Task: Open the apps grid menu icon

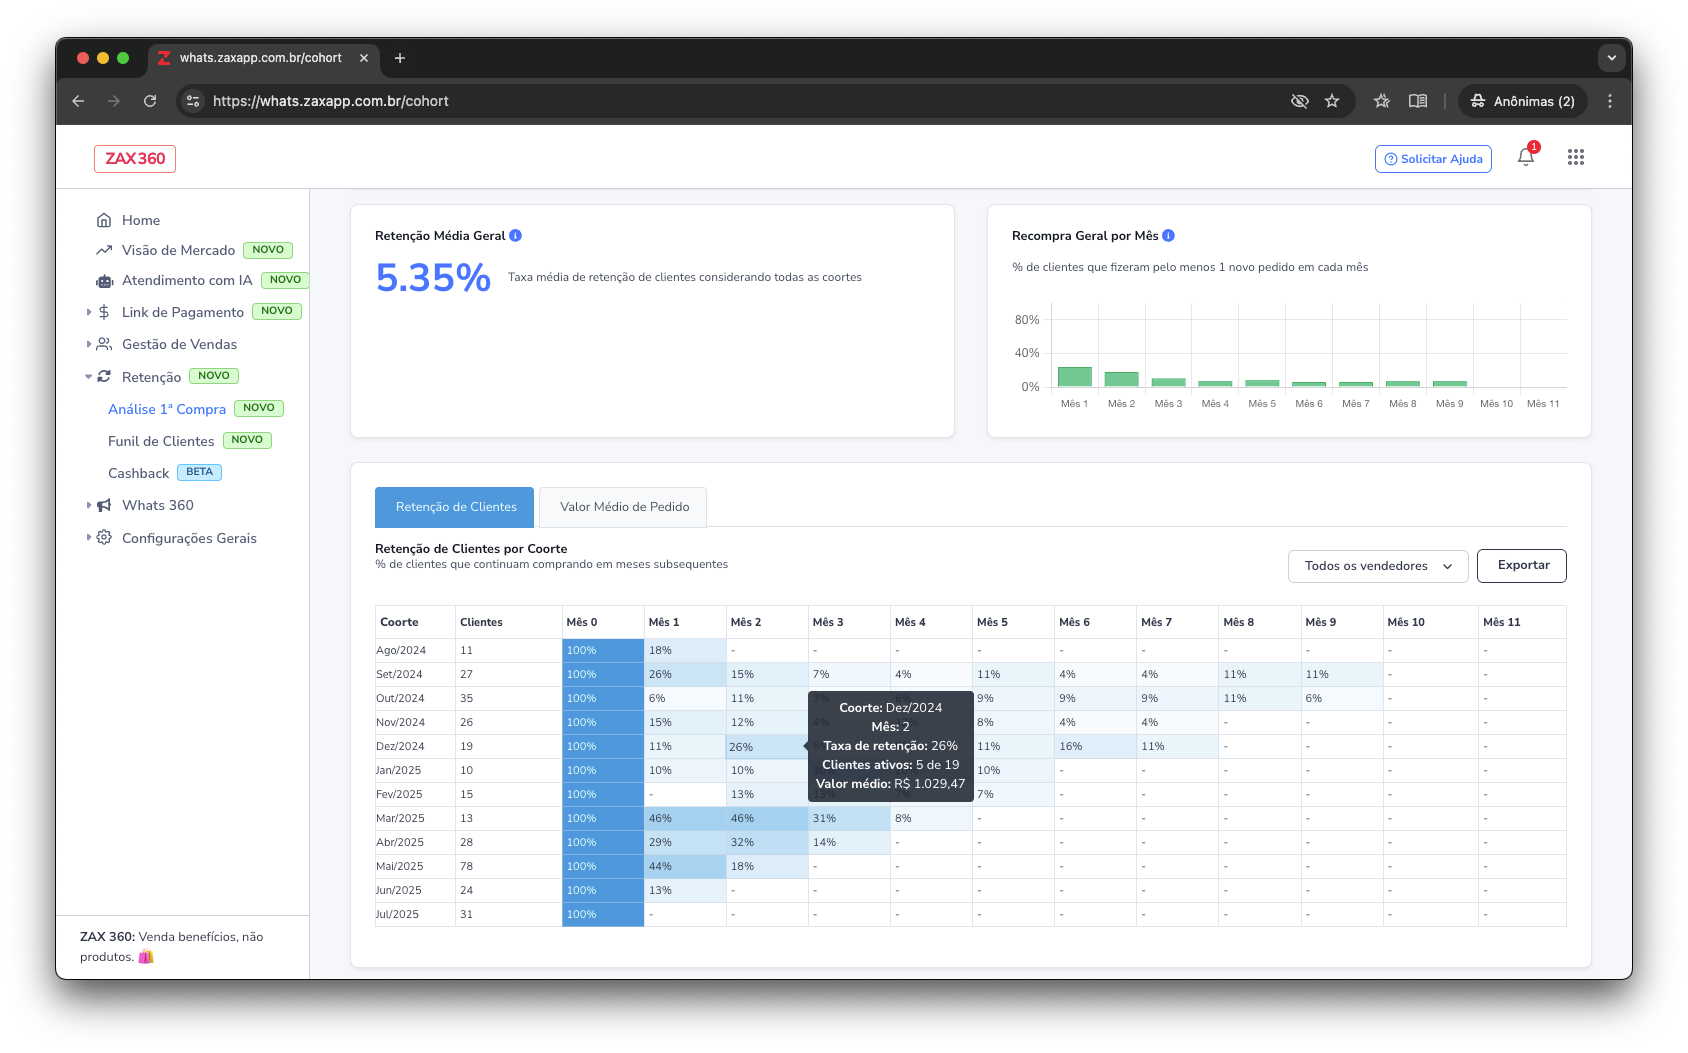Action: coord(1576,157)
